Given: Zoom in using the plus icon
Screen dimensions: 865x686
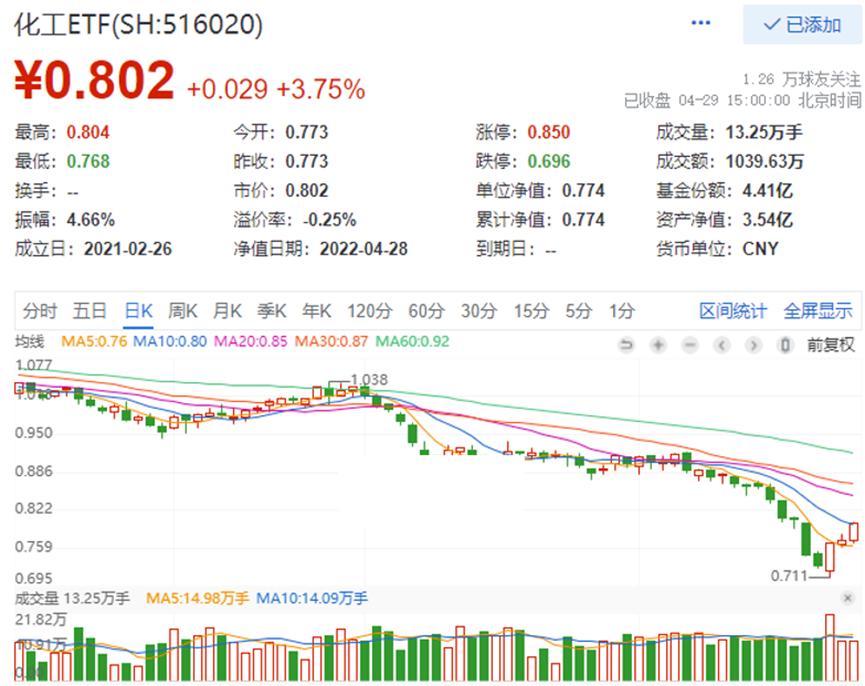Looking at the screenshot, I should pos(658,345).
